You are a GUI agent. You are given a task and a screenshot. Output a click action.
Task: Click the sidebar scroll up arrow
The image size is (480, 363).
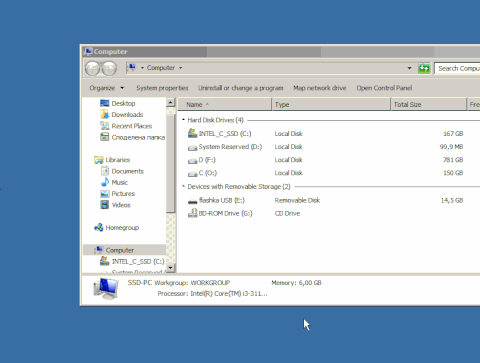[170, 102]
